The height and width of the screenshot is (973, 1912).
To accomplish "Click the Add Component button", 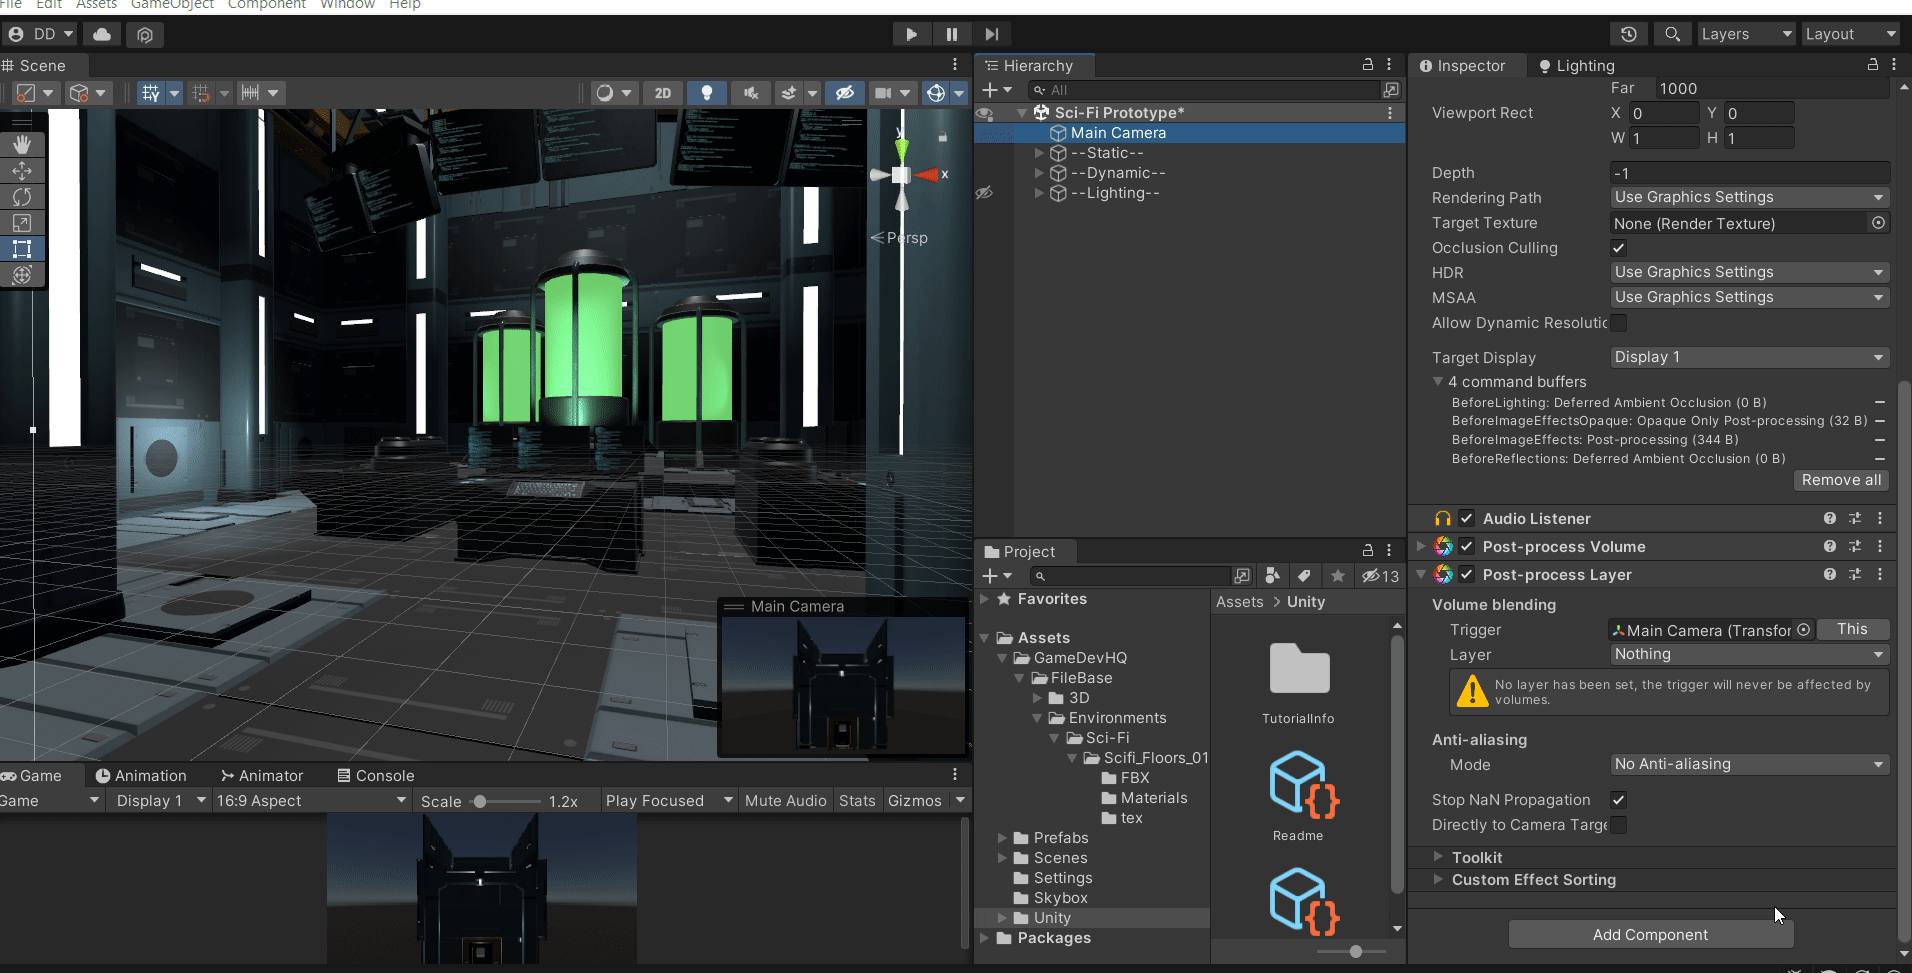I will [x=1650, y=935].
